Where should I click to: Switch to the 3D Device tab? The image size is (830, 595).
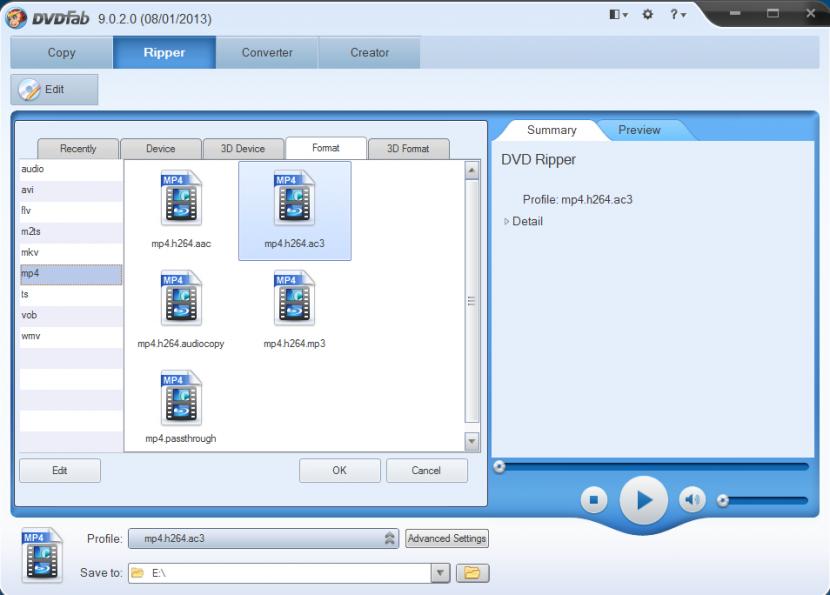pyautogui.click(x=243, y=149)
